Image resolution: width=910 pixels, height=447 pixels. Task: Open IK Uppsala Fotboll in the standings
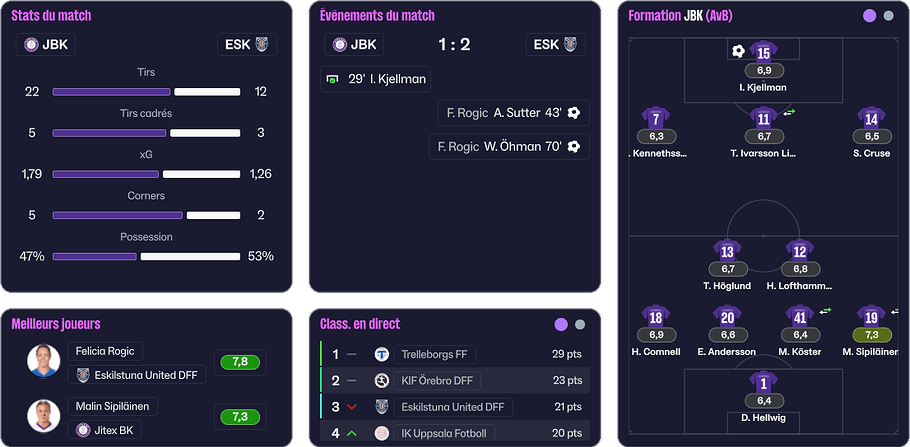point(444,433)
